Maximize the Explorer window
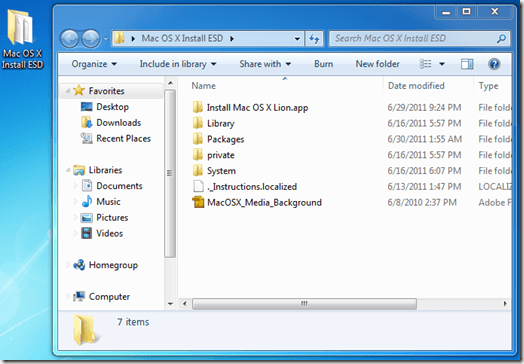The width and height of the screenshot is (524, 364). tap(467, 12)
